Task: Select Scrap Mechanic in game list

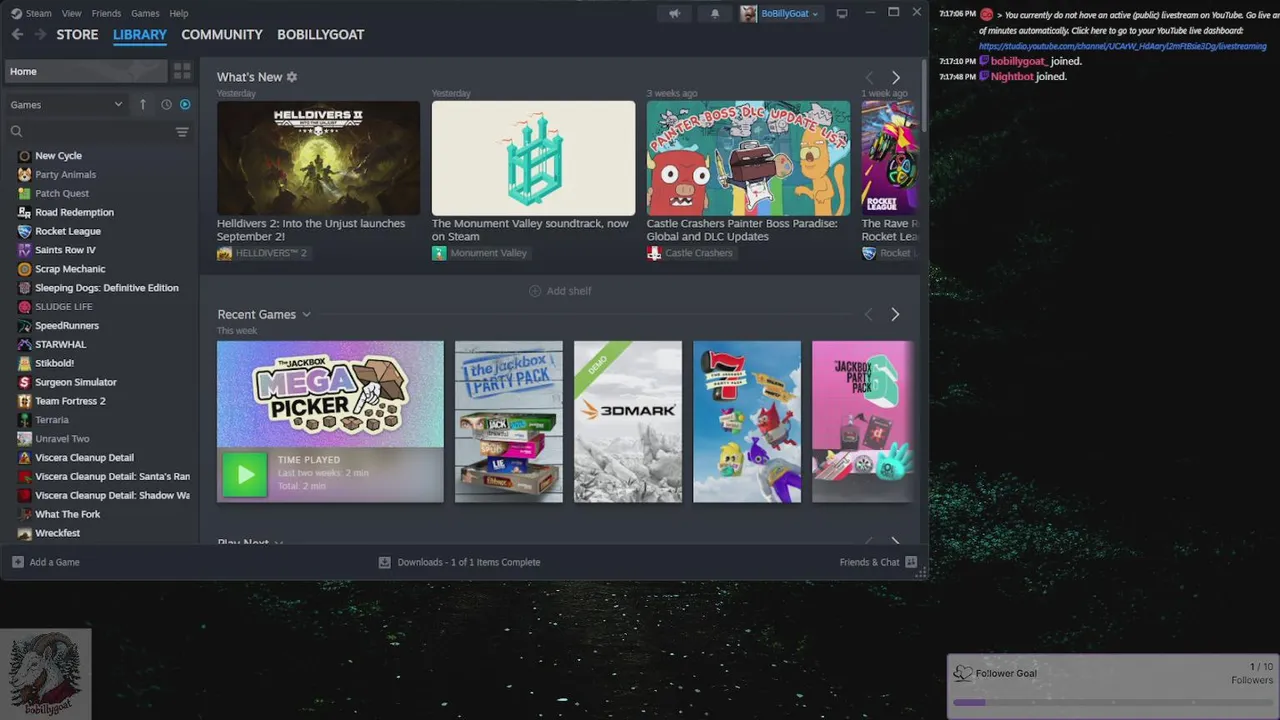Action: click(x=70, y=269)
